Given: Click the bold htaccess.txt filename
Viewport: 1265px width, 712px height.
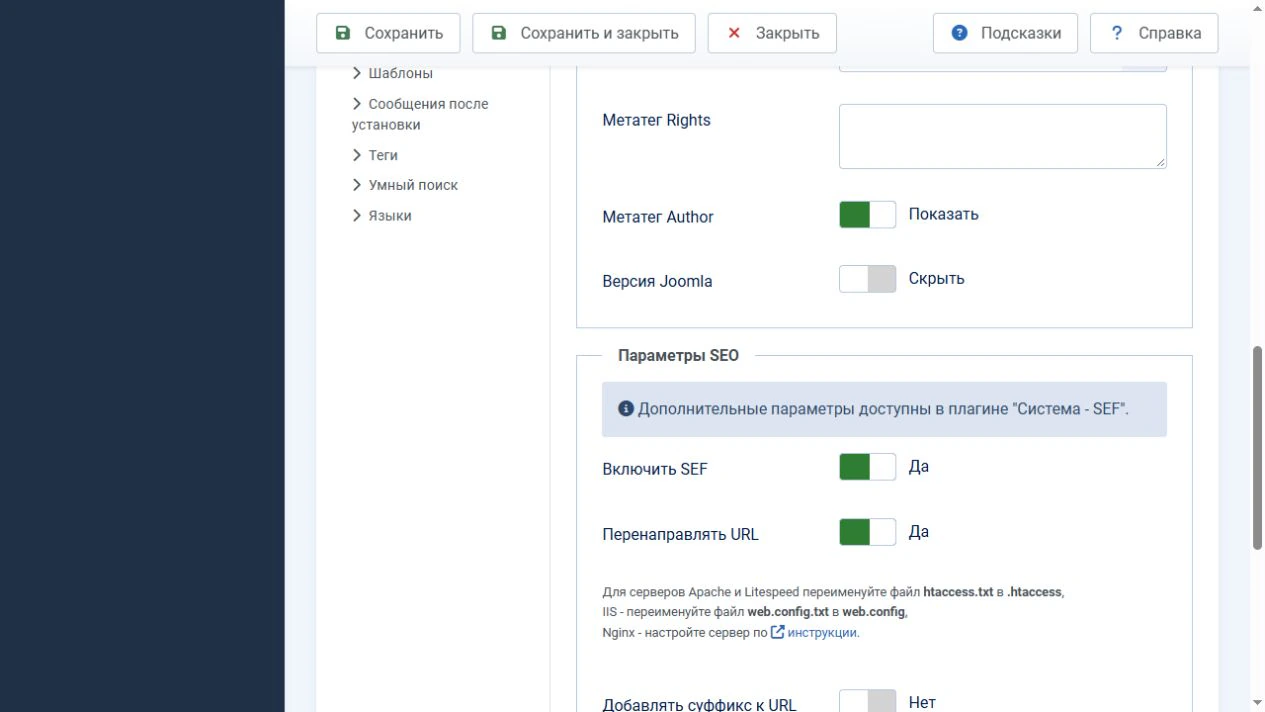Looking at the screenshot, I should tap(958, 592).
